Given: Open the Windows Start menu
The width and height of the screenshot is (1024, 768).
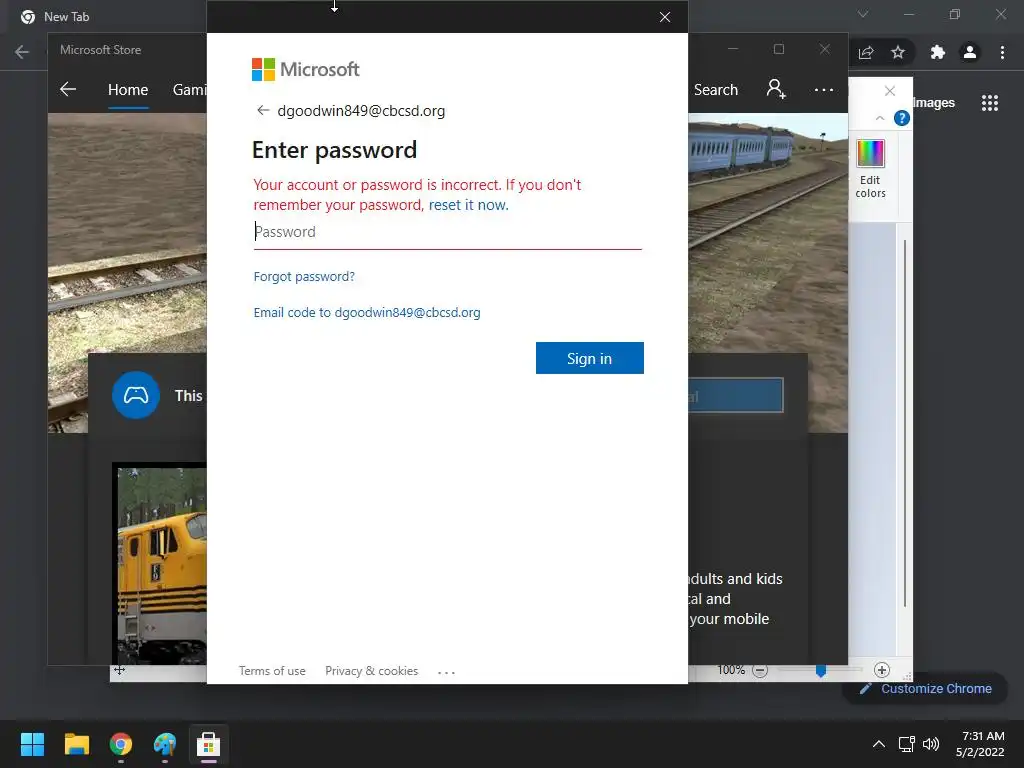Looking at the screenshot, I should tap(32, 744).
